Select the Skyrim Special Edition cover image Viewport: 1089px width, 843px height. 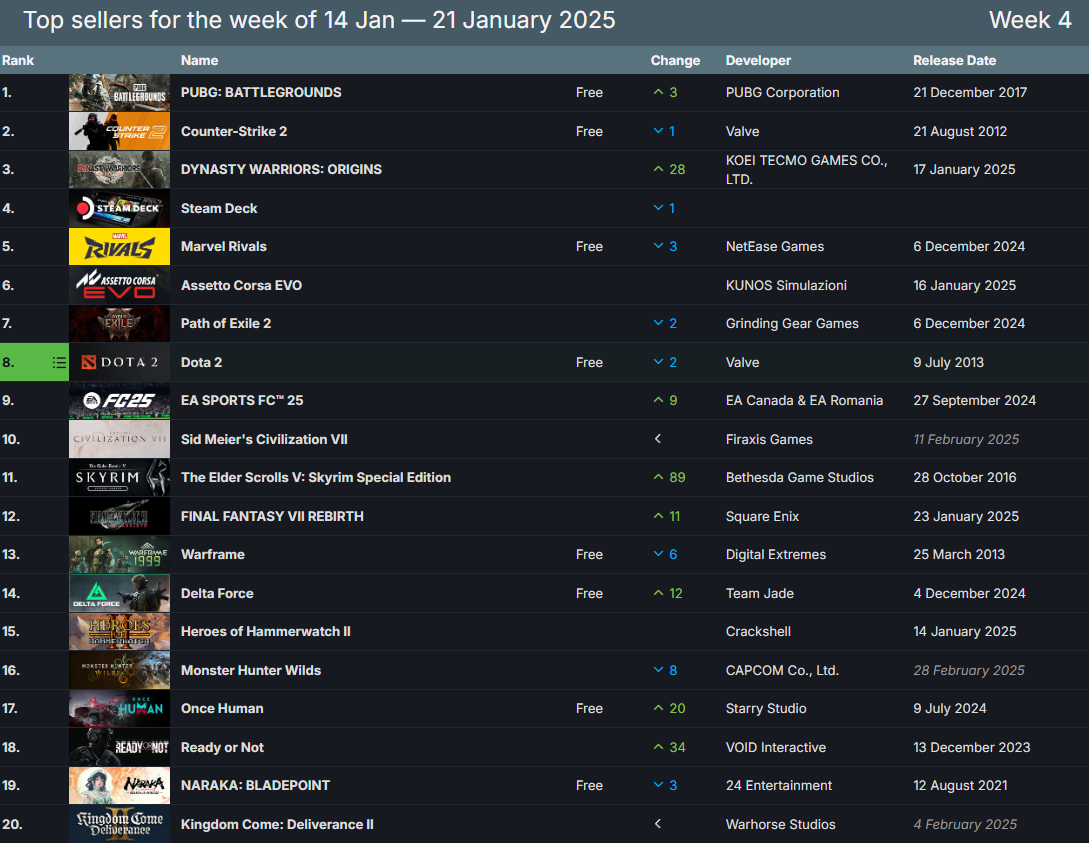pos(119,477)
